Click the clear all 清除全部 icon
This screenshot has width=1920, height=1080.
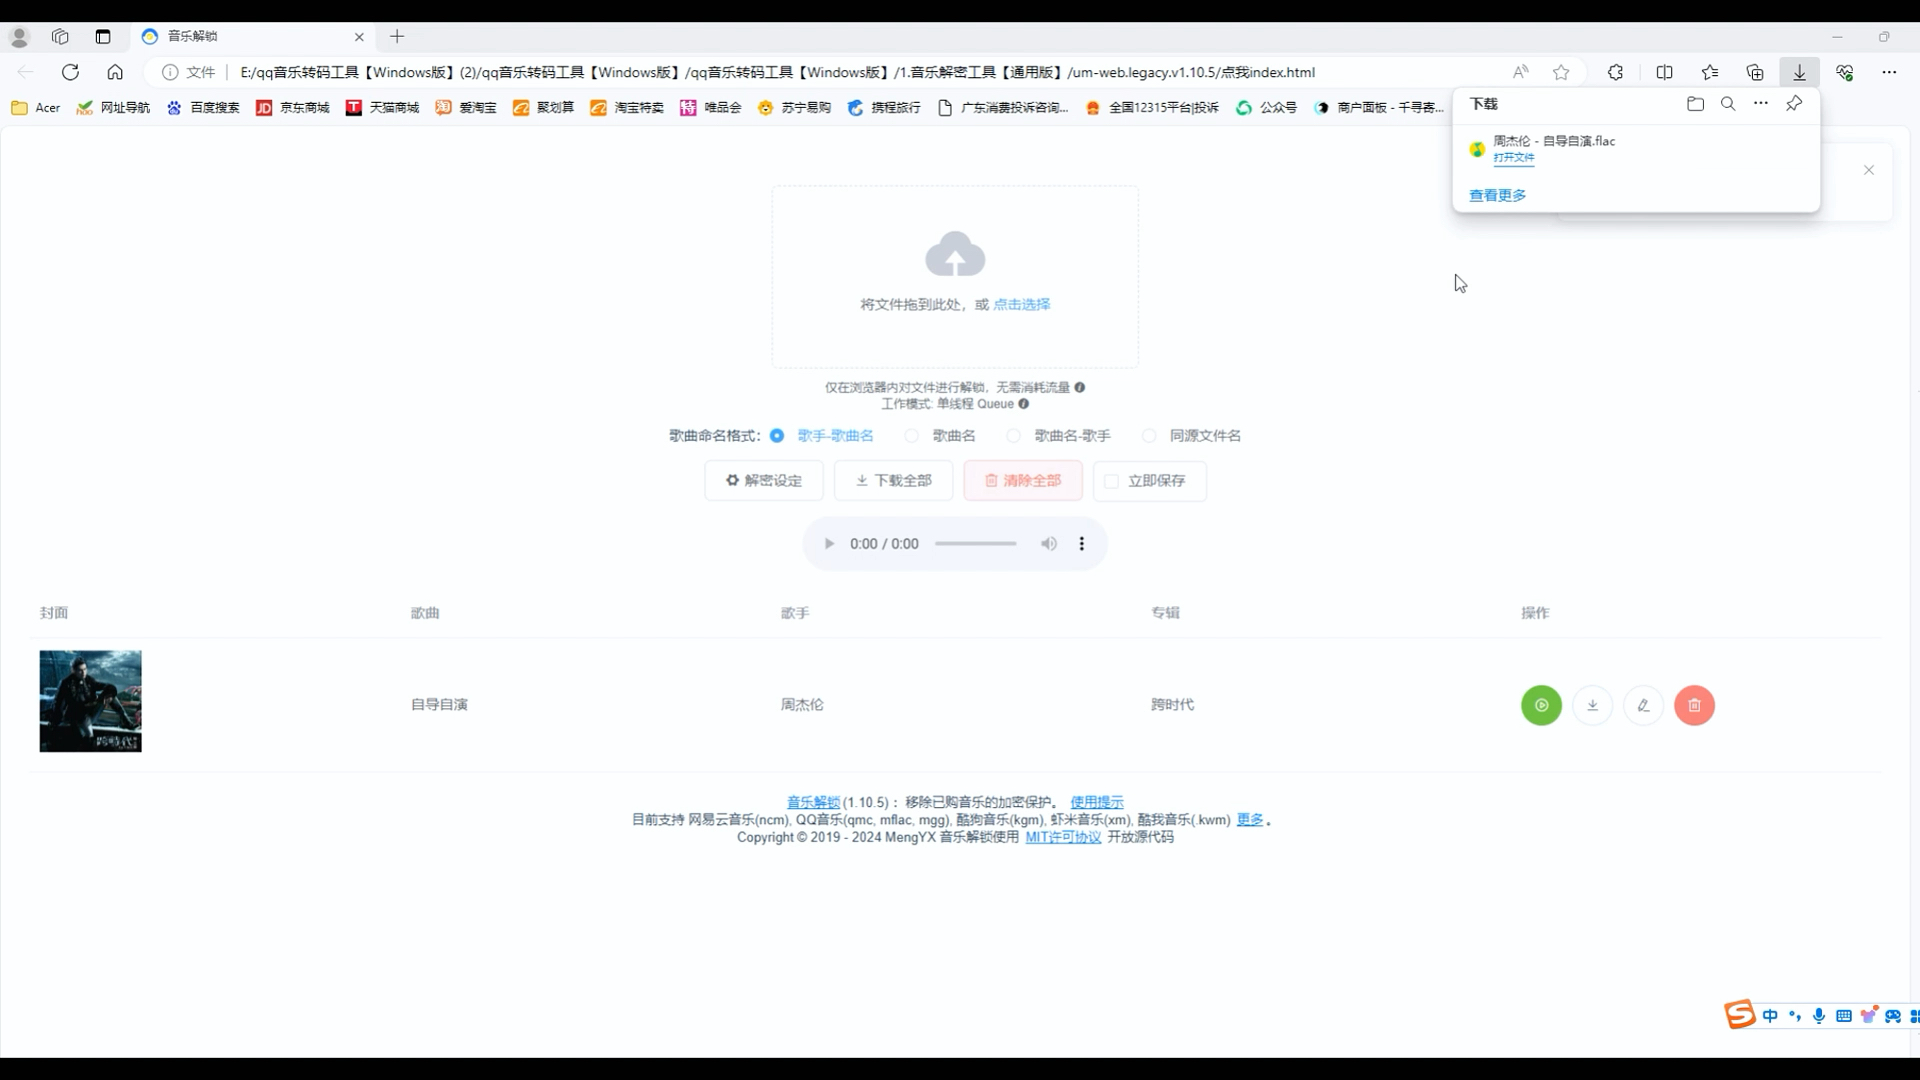(1027, 480)
